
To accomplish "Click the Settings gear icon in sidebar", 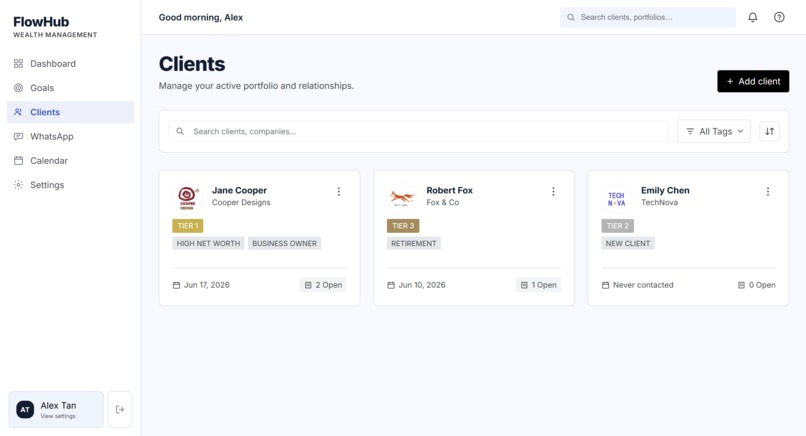I will [19, 185].
